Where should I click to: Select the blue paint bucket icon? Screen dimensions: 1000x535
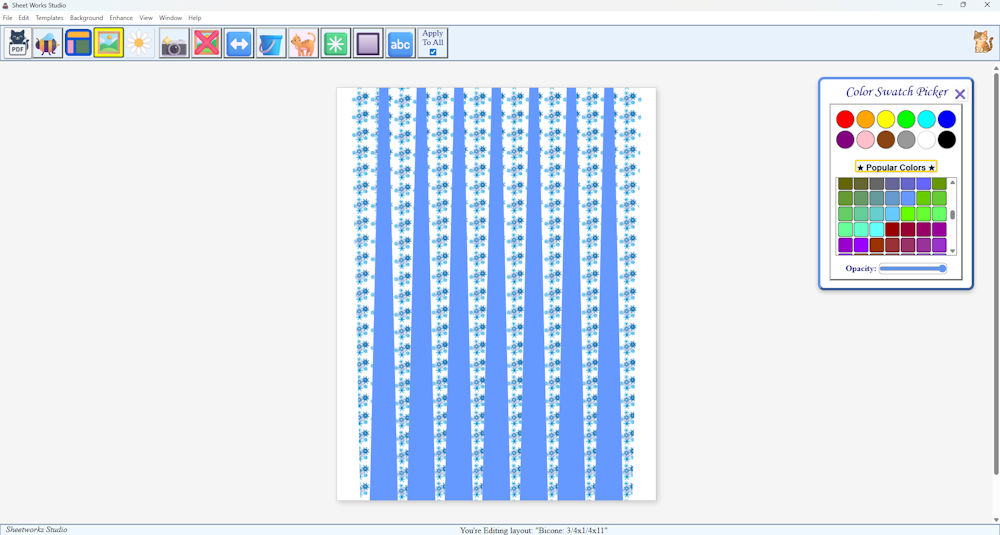(271, 43)
